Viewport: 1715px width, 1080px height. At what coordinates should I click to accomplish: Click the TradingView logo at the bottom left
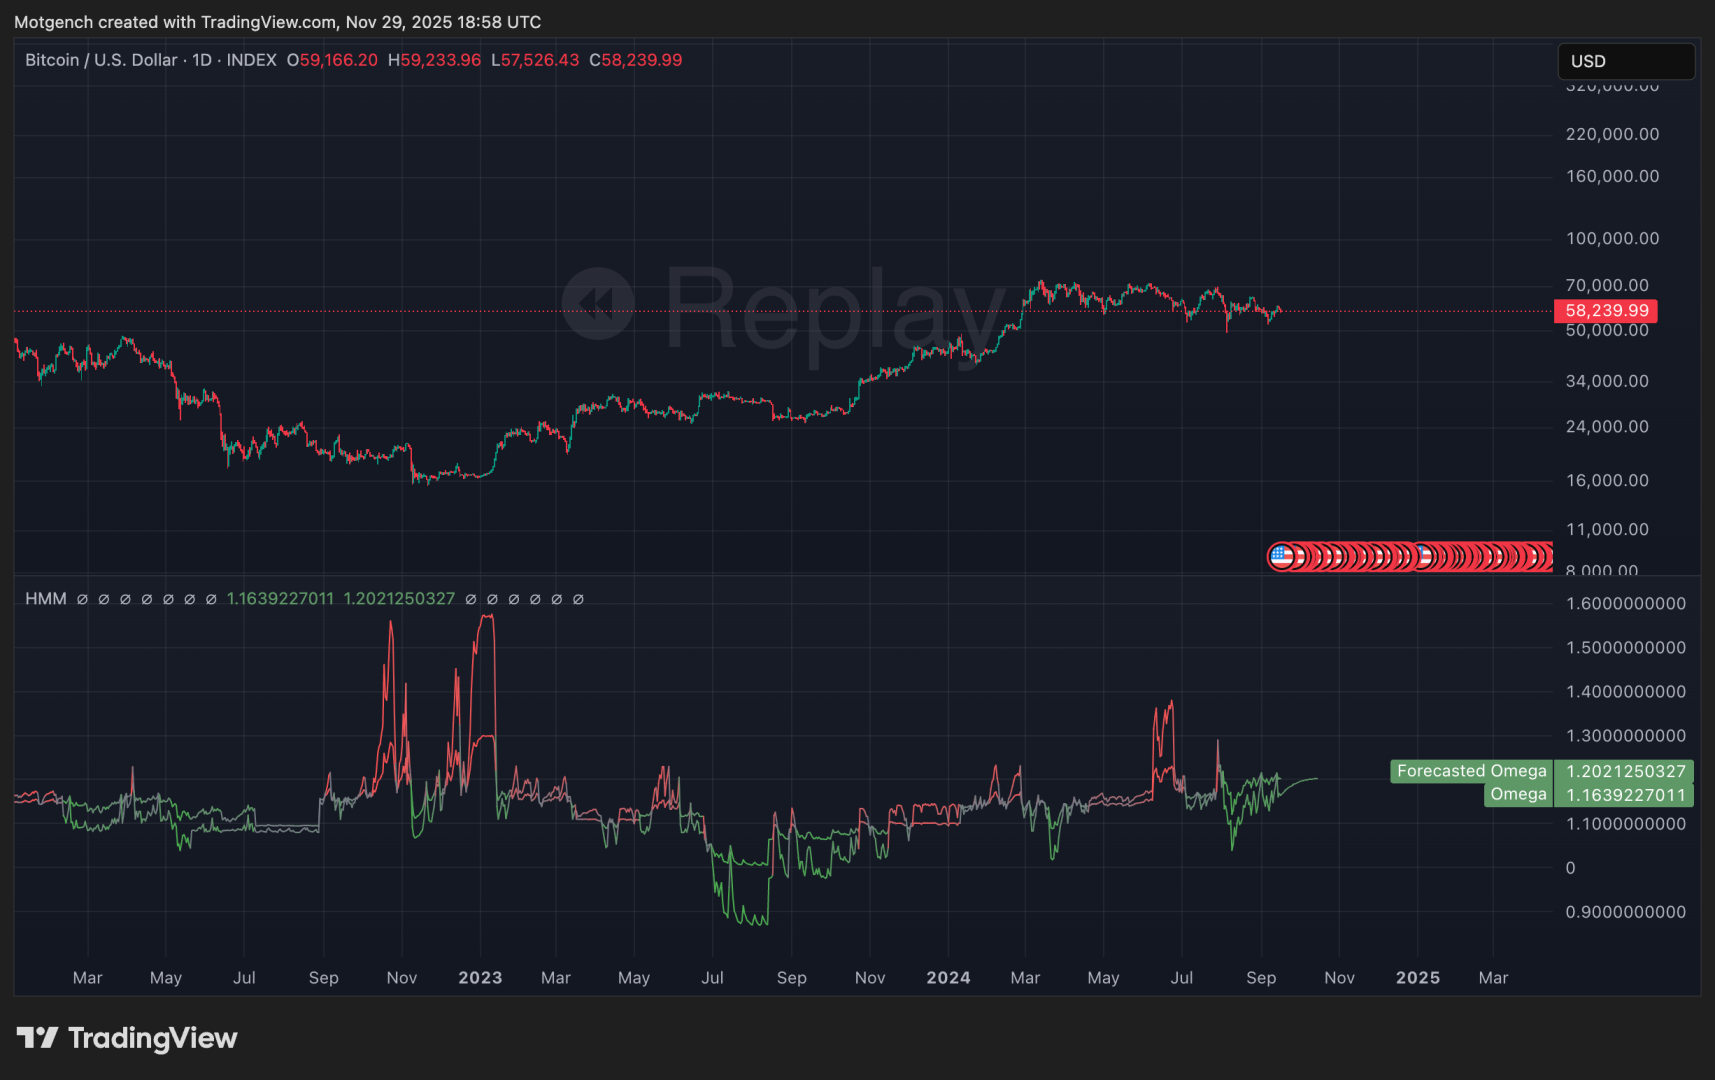pos(127,1038)
